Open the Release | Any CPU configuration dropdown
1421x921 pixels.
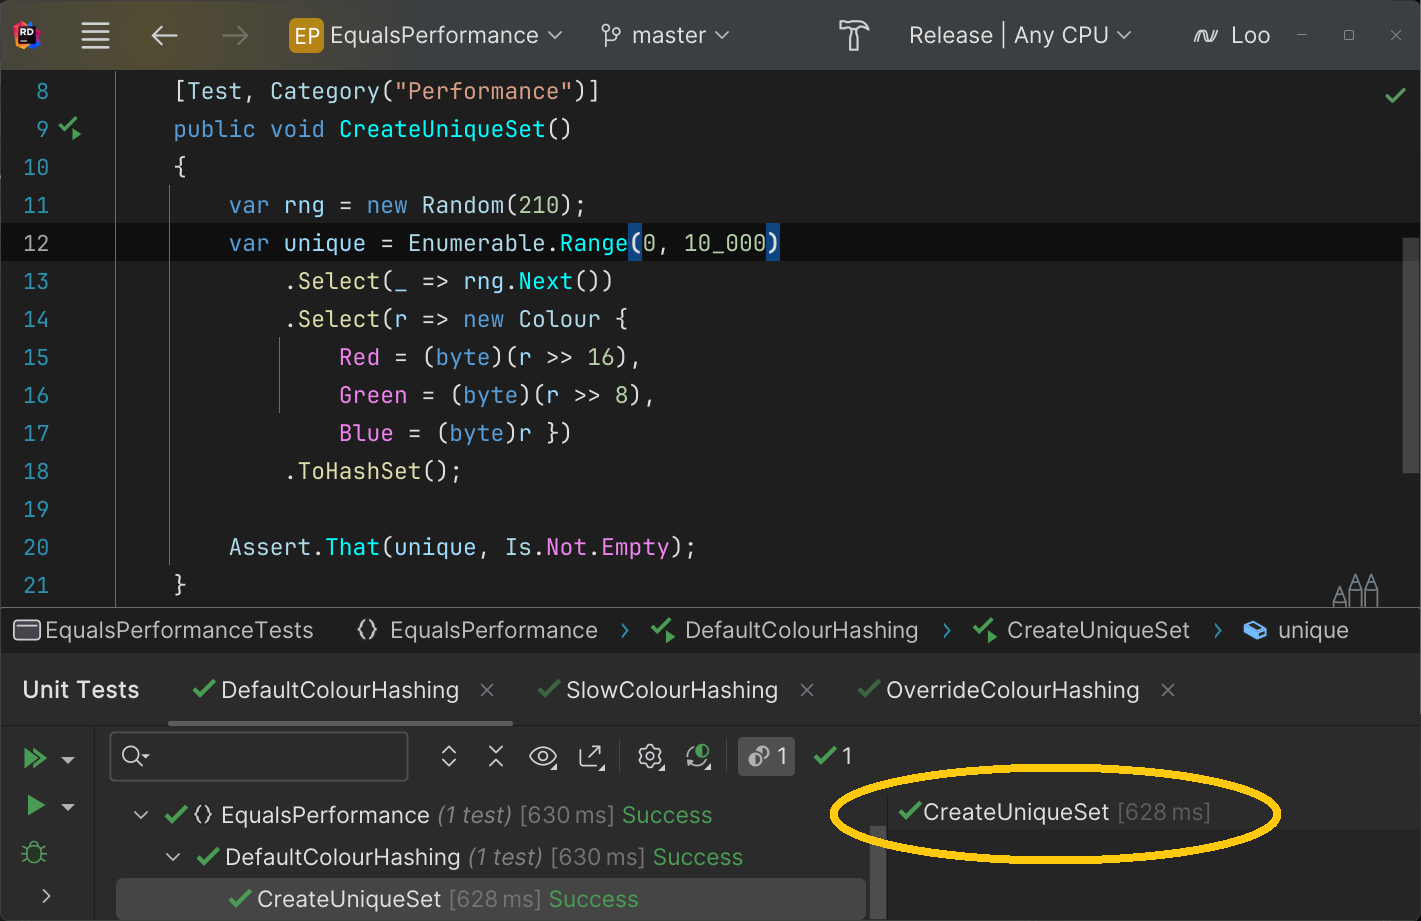click(x=1020, y=36)
